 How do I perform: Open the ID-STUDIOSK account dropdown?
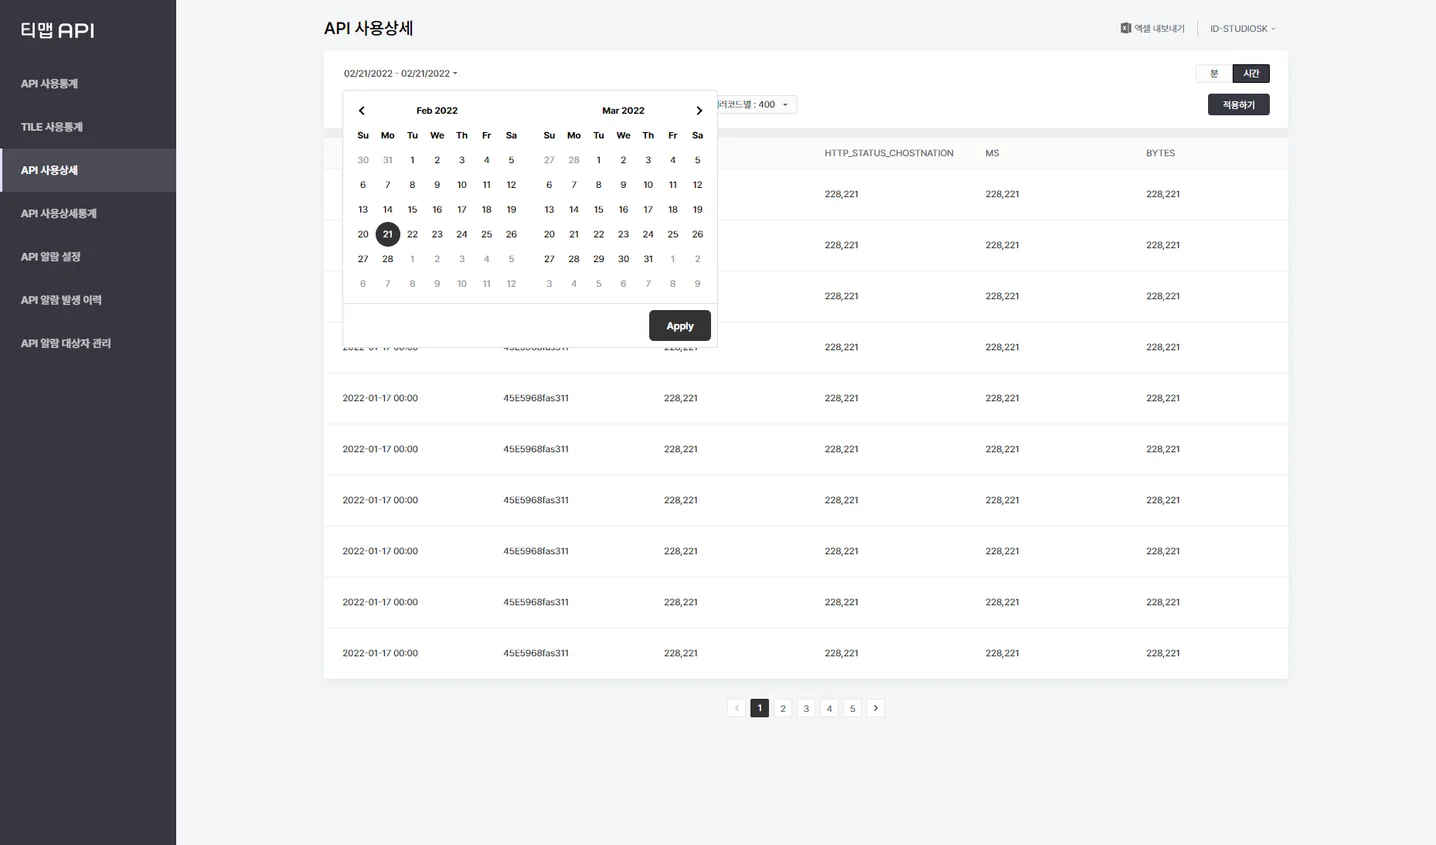tap(1241, 28)
